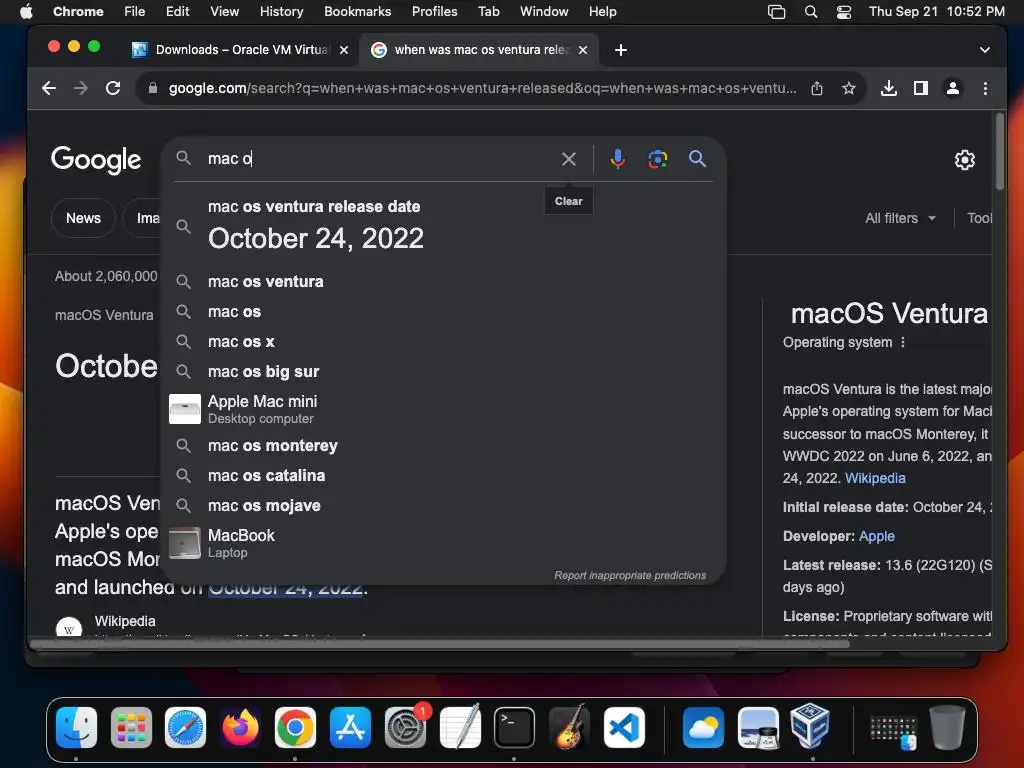The image size is (1024, 768).
Task: Toggle Chrome side panel
Action: point(921,88)
